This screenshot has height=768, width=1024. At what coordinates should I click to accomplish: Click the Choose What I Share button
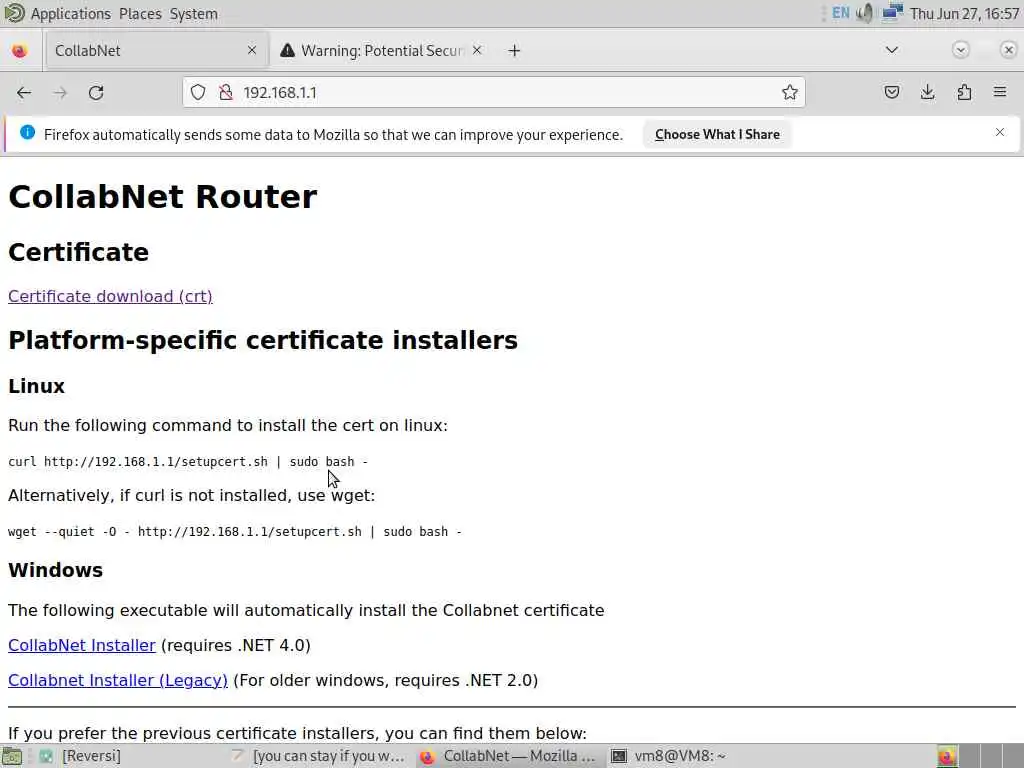click(x=717, y=135)
